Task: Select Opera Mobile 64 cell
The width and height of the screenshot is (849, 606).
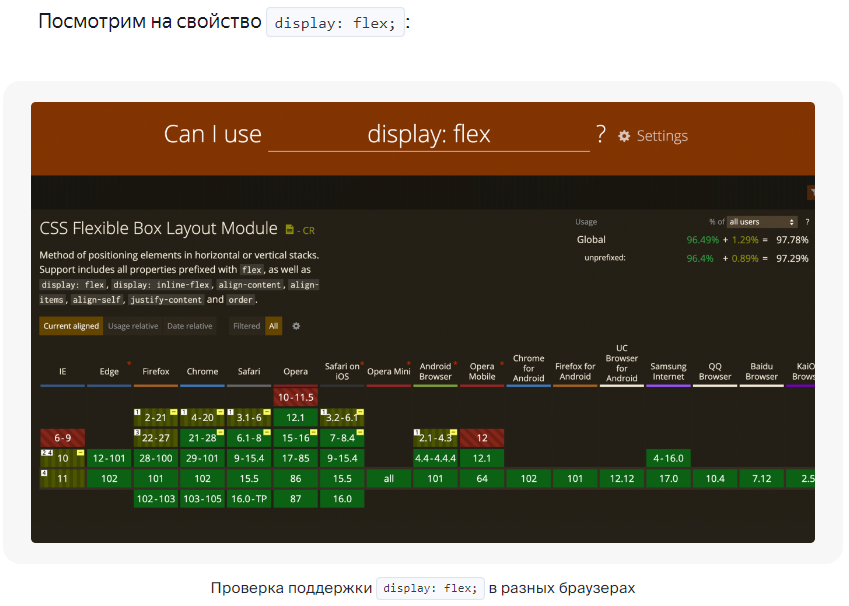Action: (x=482, y=479)
